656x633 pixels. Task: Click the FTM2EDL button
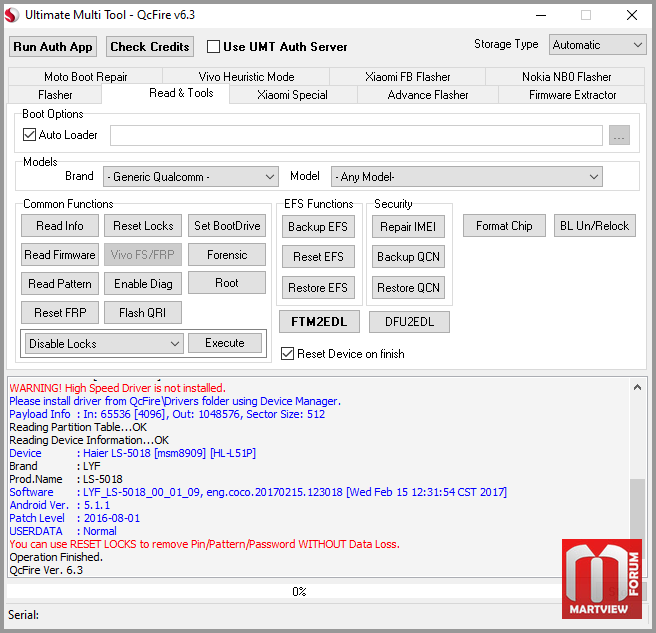click(319, 322)
